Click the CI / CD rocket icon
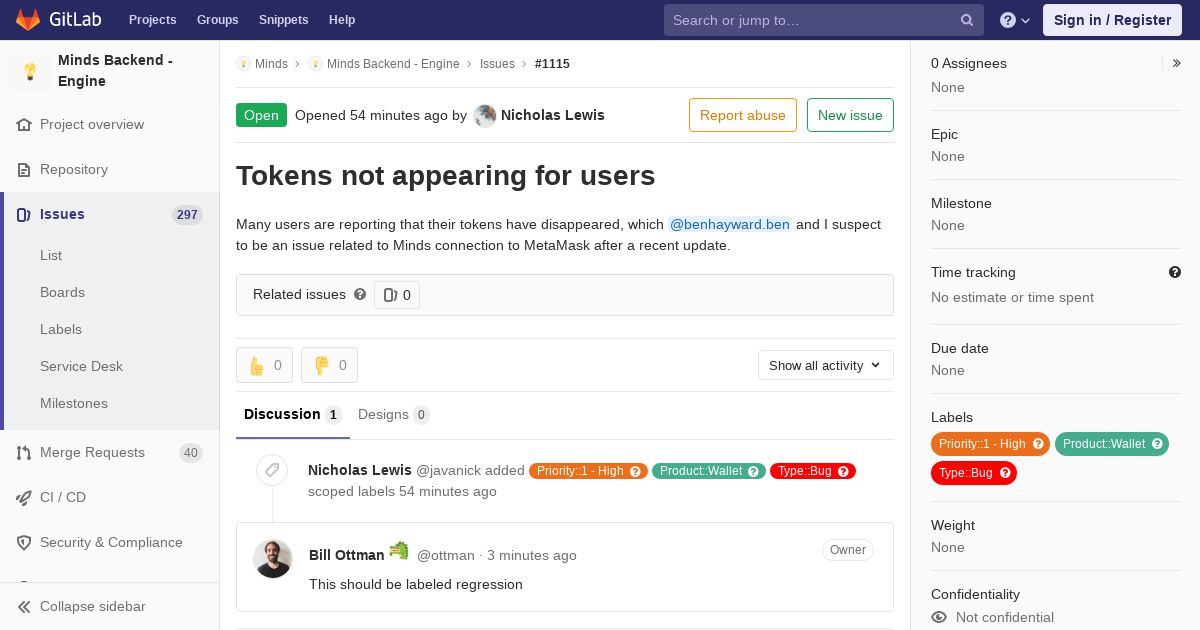This screenshot has width=1200, height=630. [24, 498]
